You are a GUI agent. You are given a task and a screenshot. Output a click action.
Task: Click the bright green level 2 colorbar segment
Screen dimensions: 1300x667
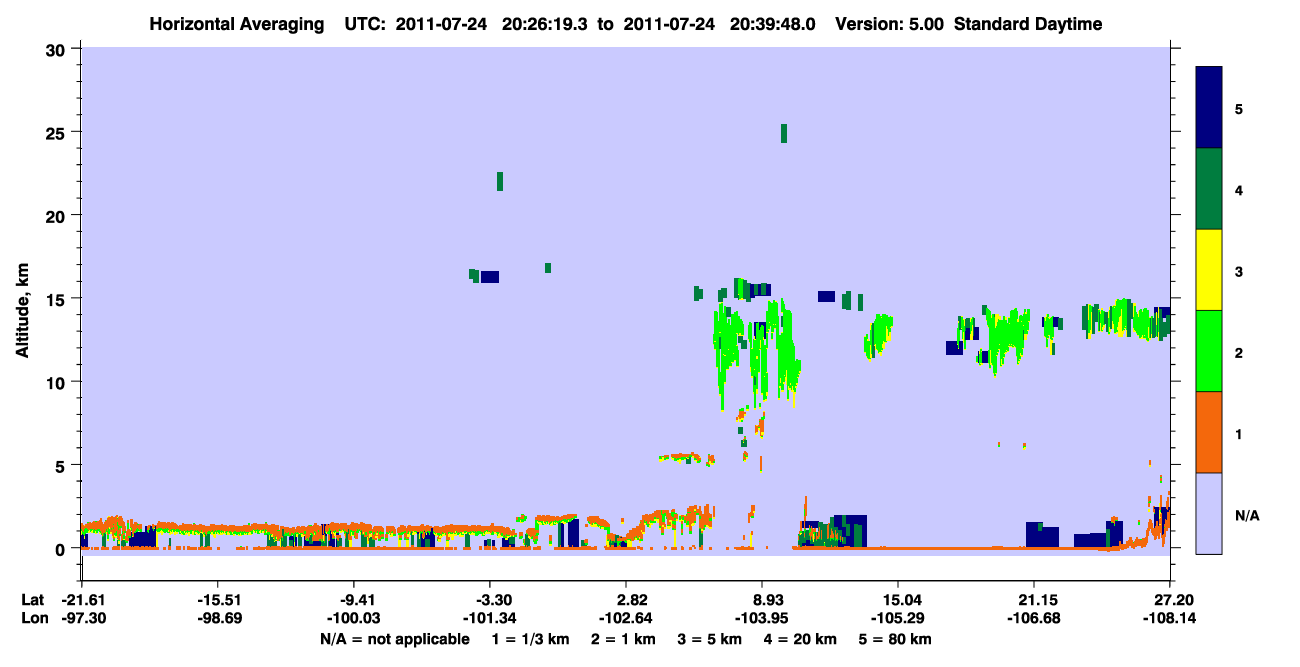pyautogui.click(x=1209, y=351)
